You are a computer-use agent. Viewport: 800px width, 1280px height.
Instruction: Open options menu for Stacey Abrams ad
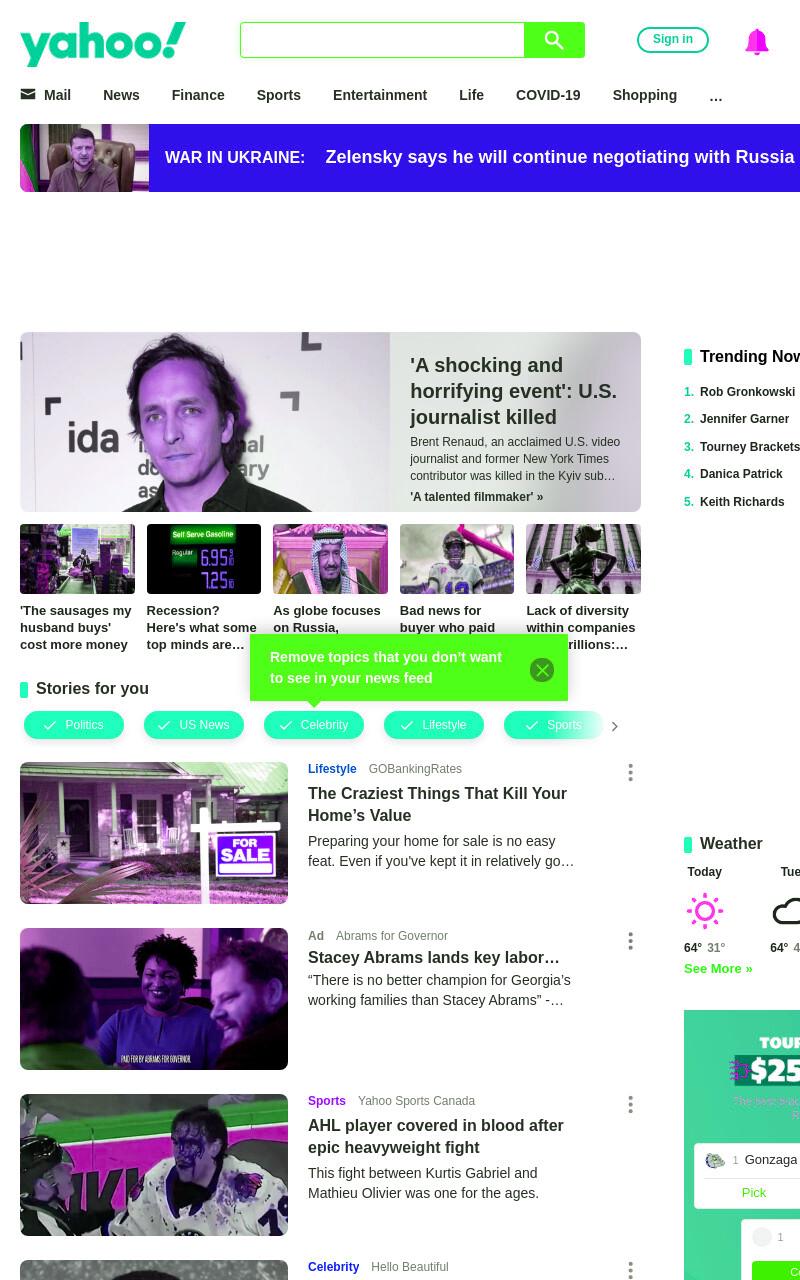(630, 941)
